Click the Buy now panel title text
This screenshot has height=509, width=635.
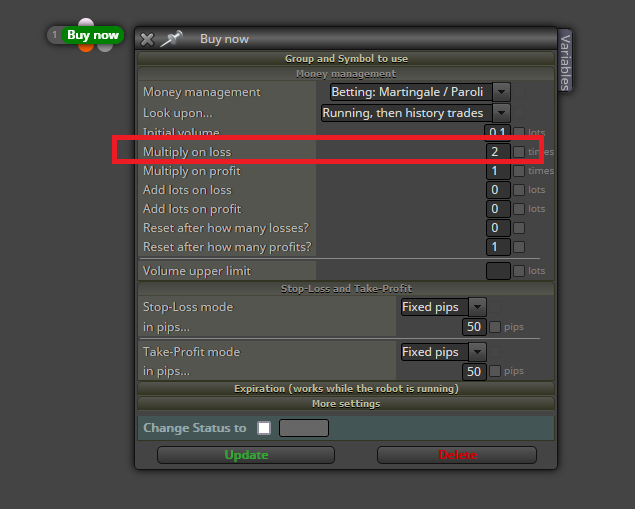(224, 39)
